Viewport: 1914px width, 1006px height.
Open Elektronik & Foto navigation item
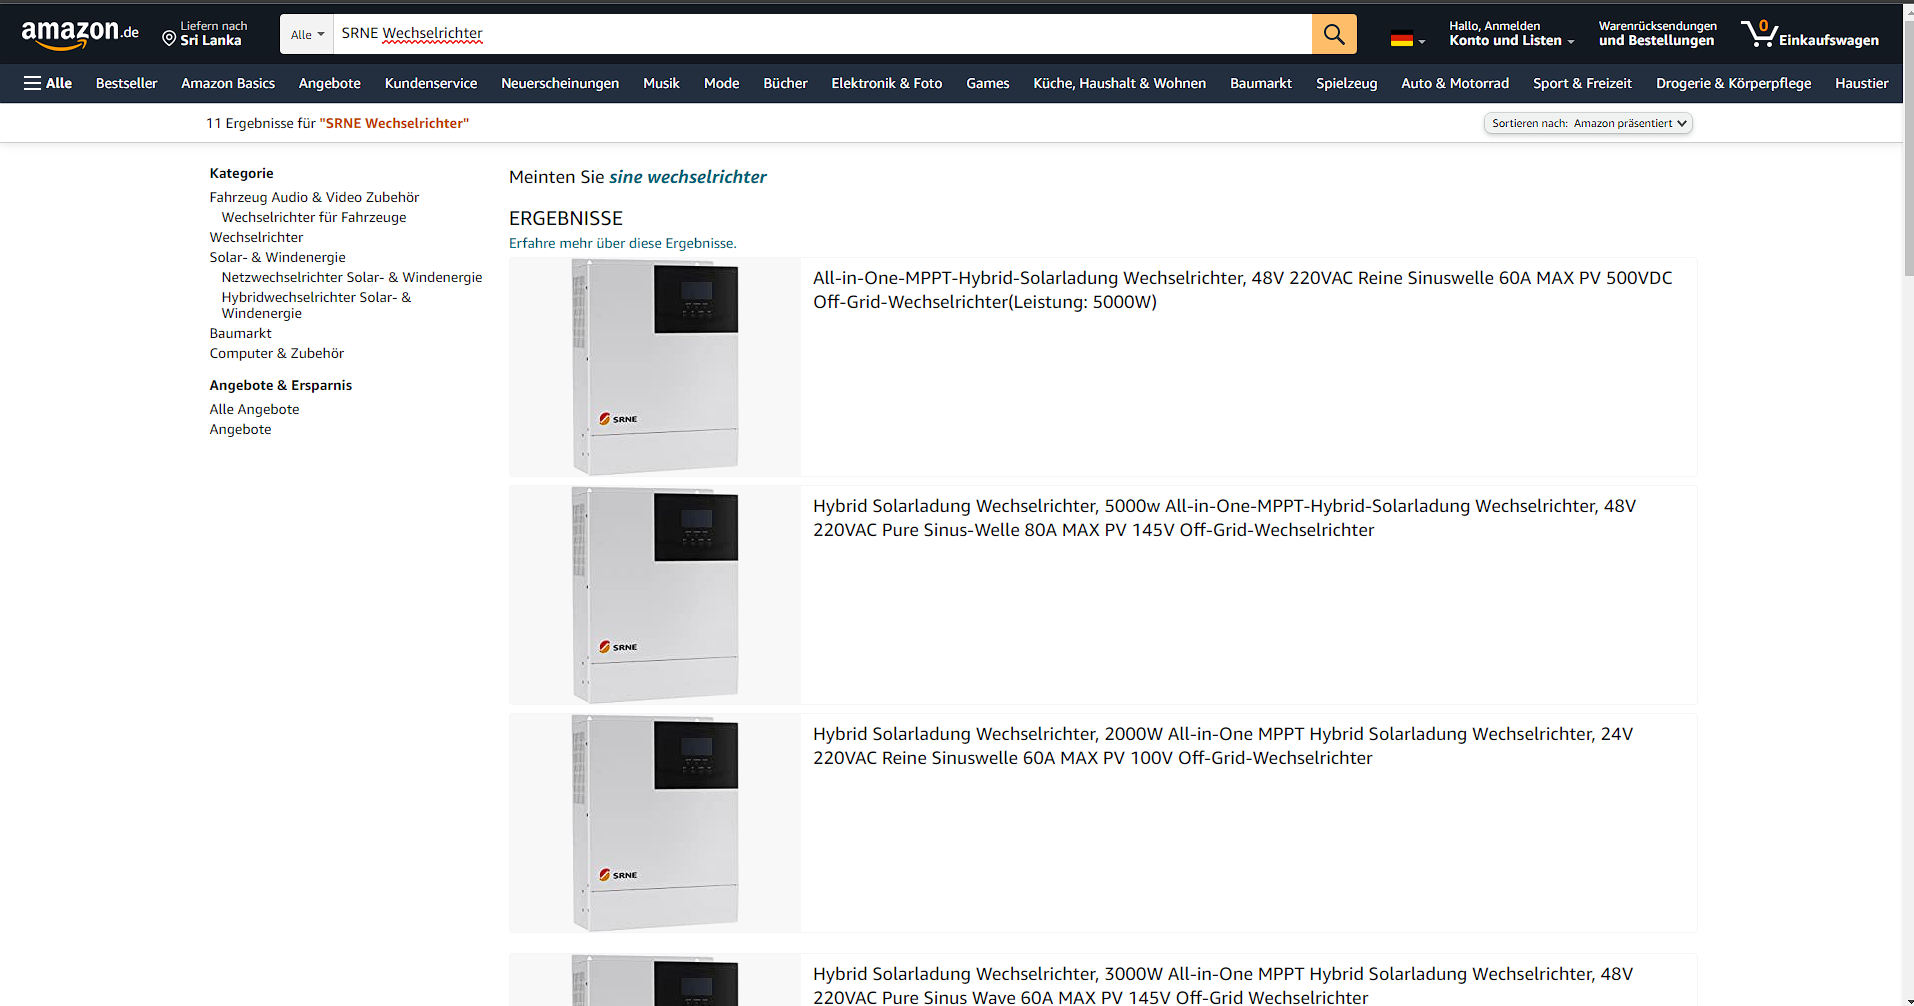(887, 83)
